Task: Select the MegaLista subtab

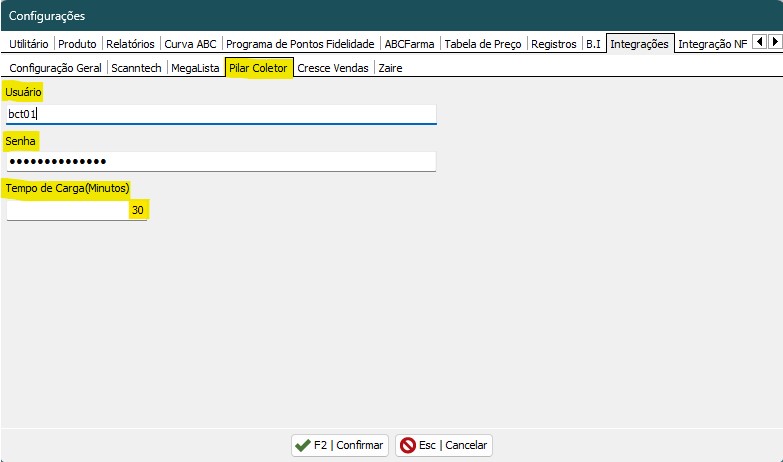Action: click(x=195, y=68)
